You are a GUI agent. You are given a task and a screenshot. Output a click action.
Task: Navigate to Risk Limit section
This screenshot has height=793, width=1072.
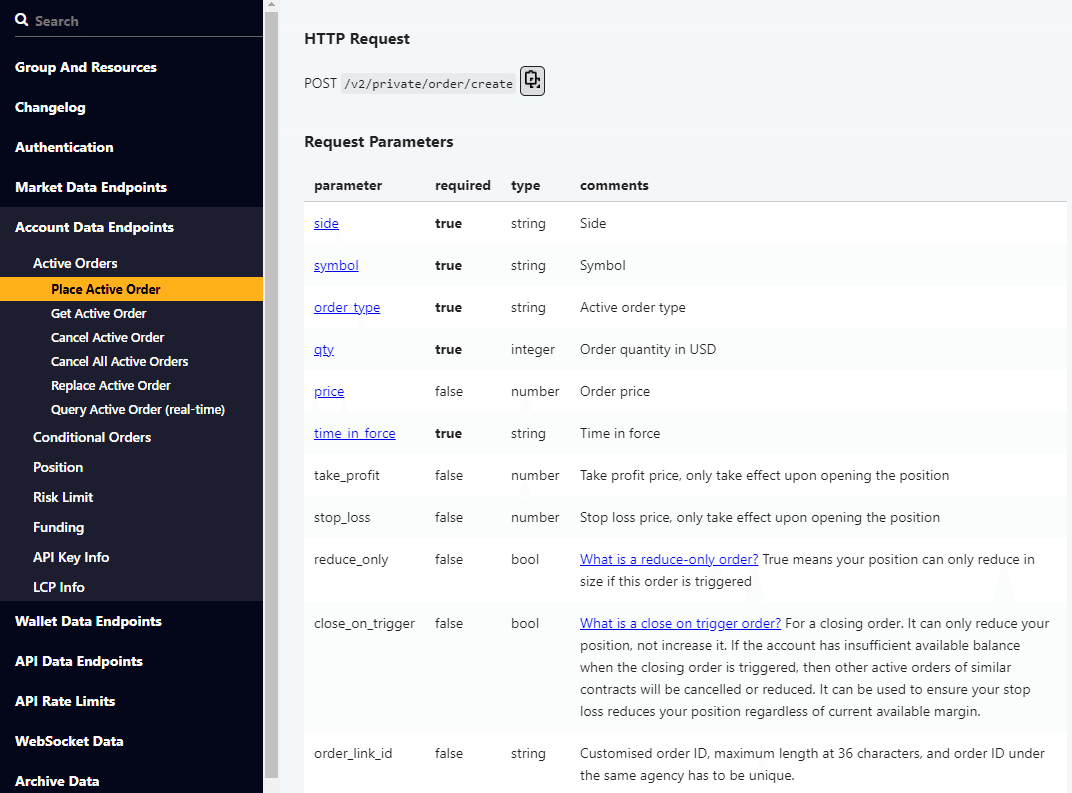(x=63, y=497)
